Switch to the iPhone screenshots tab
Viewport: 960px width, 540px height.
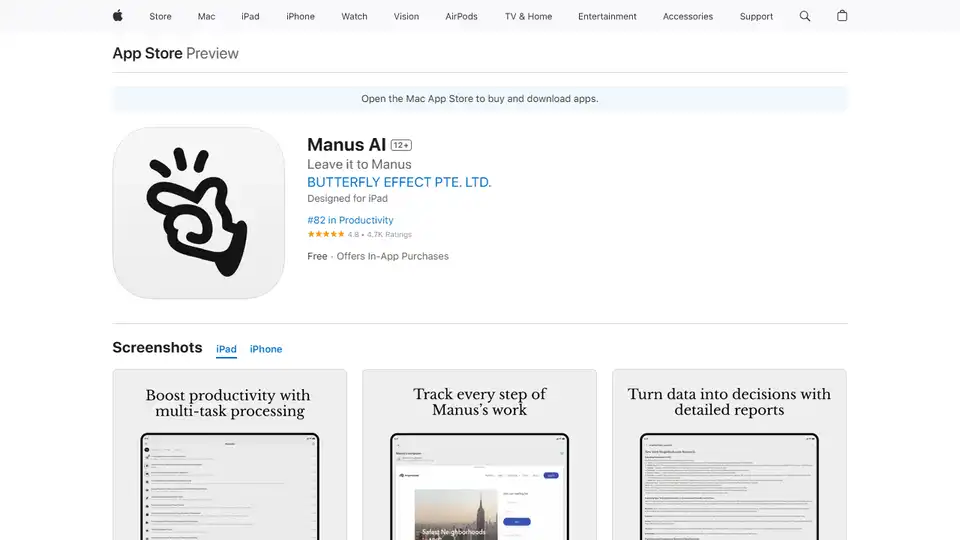pos(266,349)
